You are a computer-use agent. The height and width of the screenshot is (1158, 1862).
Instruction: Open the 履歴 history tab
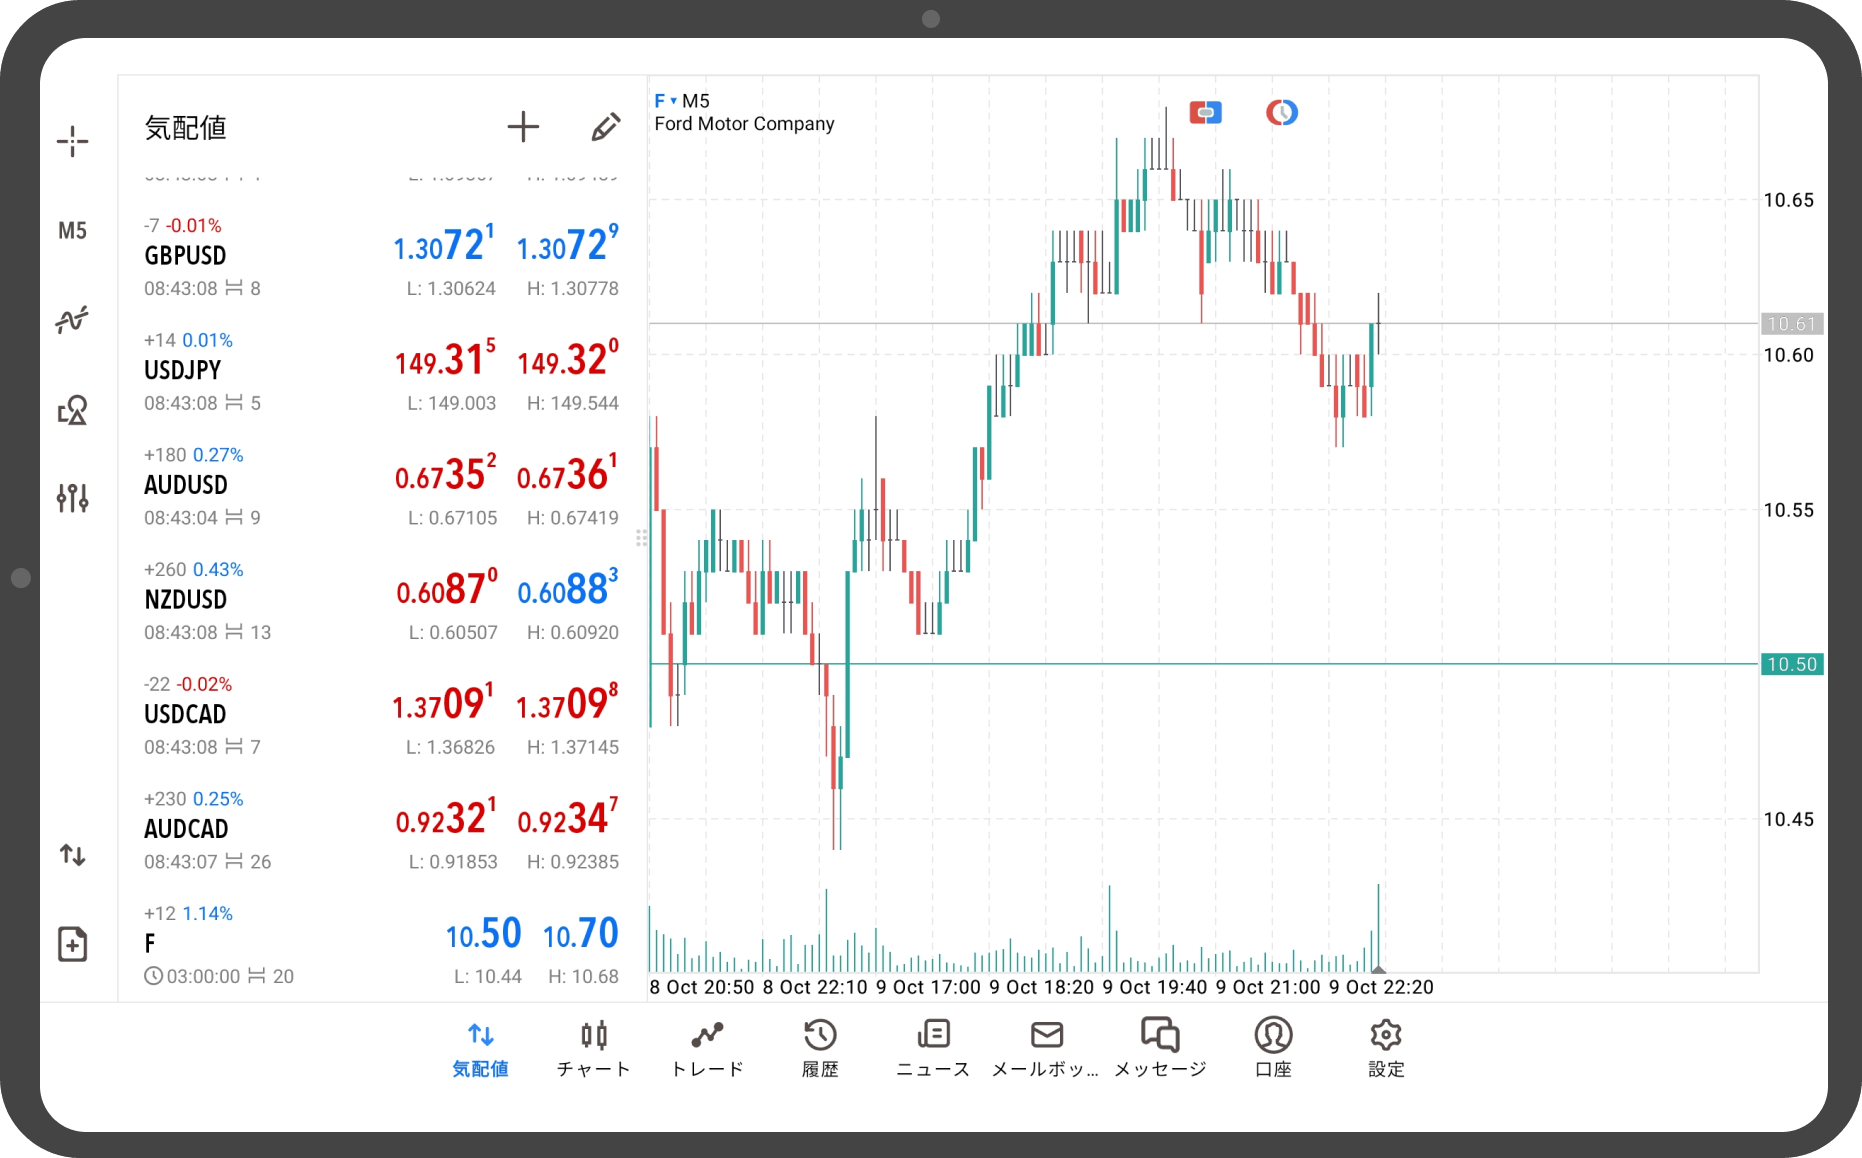(x=820, y=1049)
